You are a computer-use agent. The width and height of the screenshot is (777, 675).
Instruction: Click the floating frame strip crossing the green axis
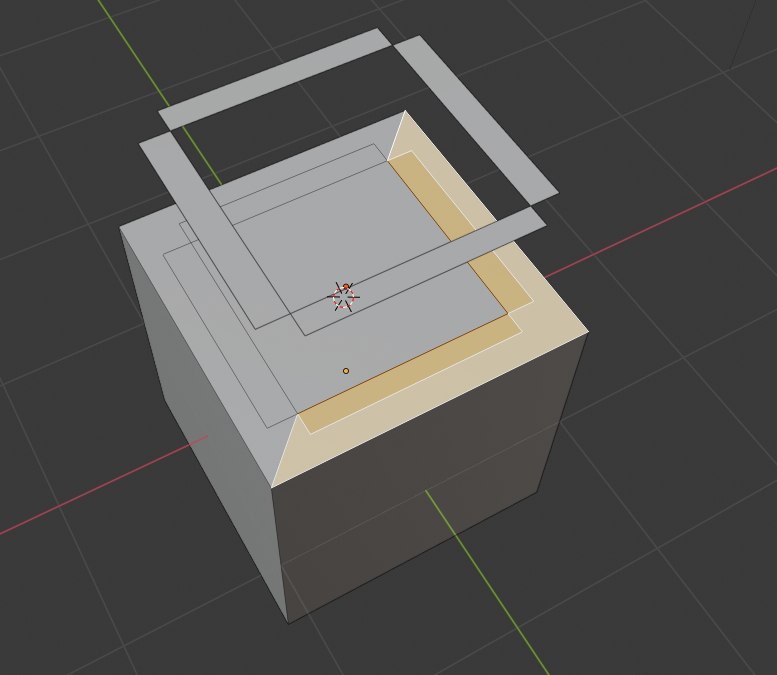click(x=277, y=79)
